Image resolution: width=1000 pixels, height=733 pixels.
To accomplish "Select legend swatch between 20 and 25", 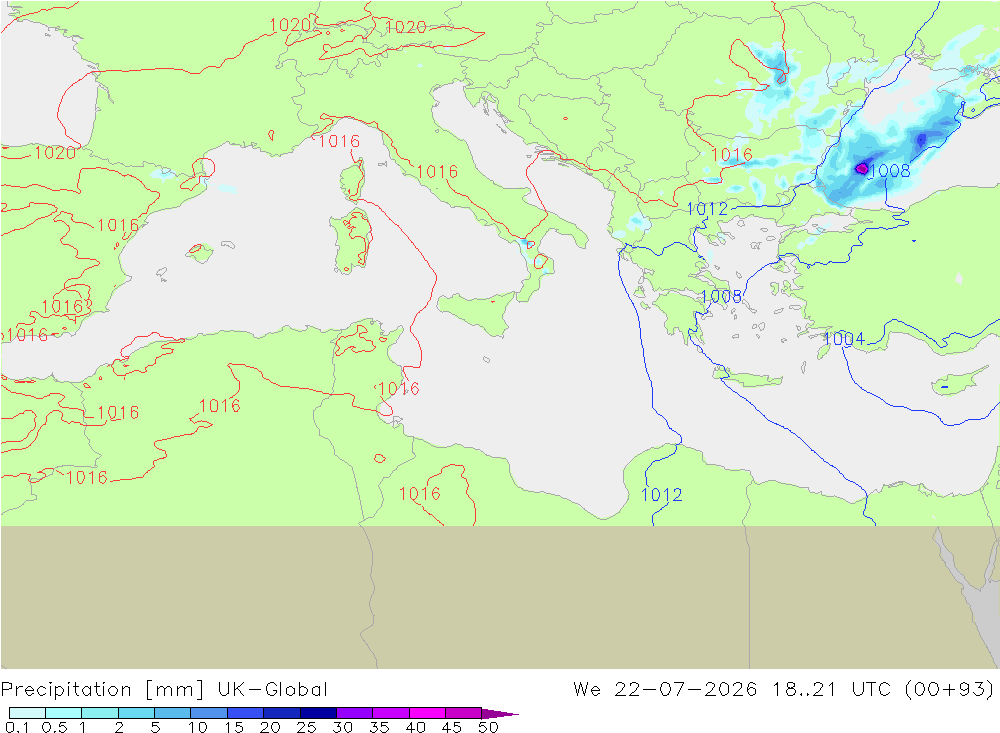I will pos(282,713).
